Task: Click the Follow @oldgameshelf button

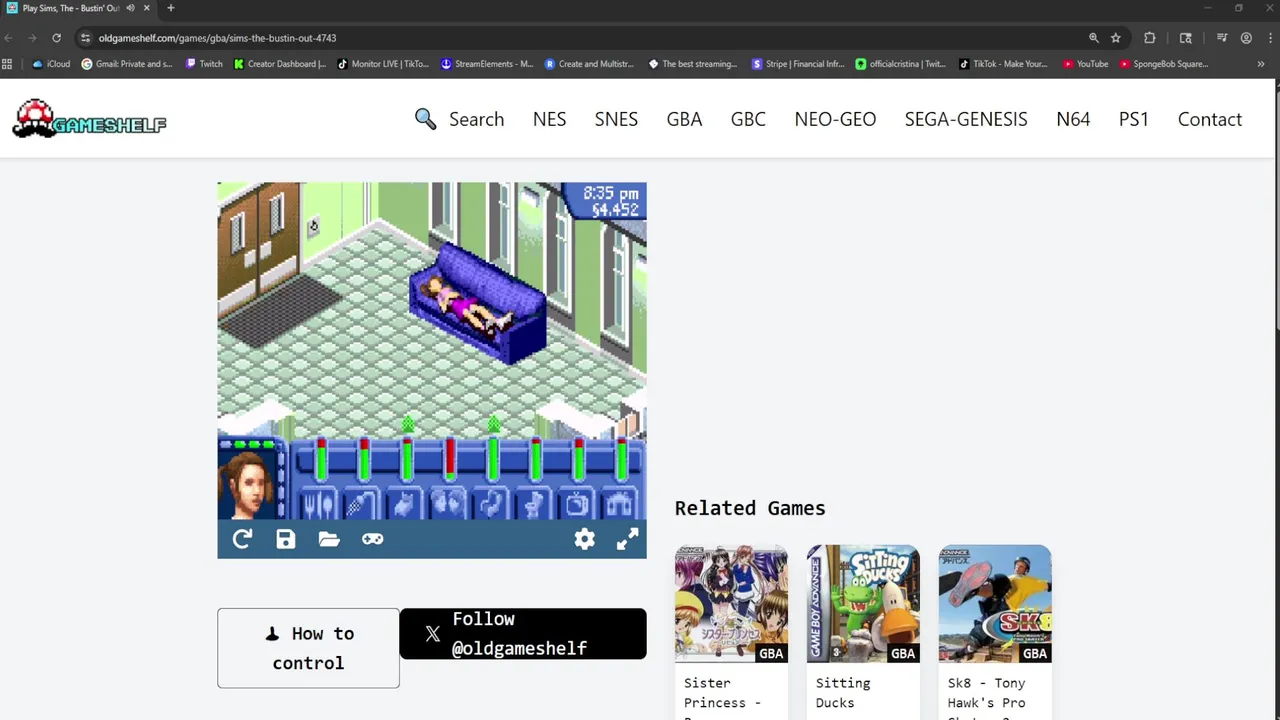Action: pyautogui.click(x=523, y=634)
